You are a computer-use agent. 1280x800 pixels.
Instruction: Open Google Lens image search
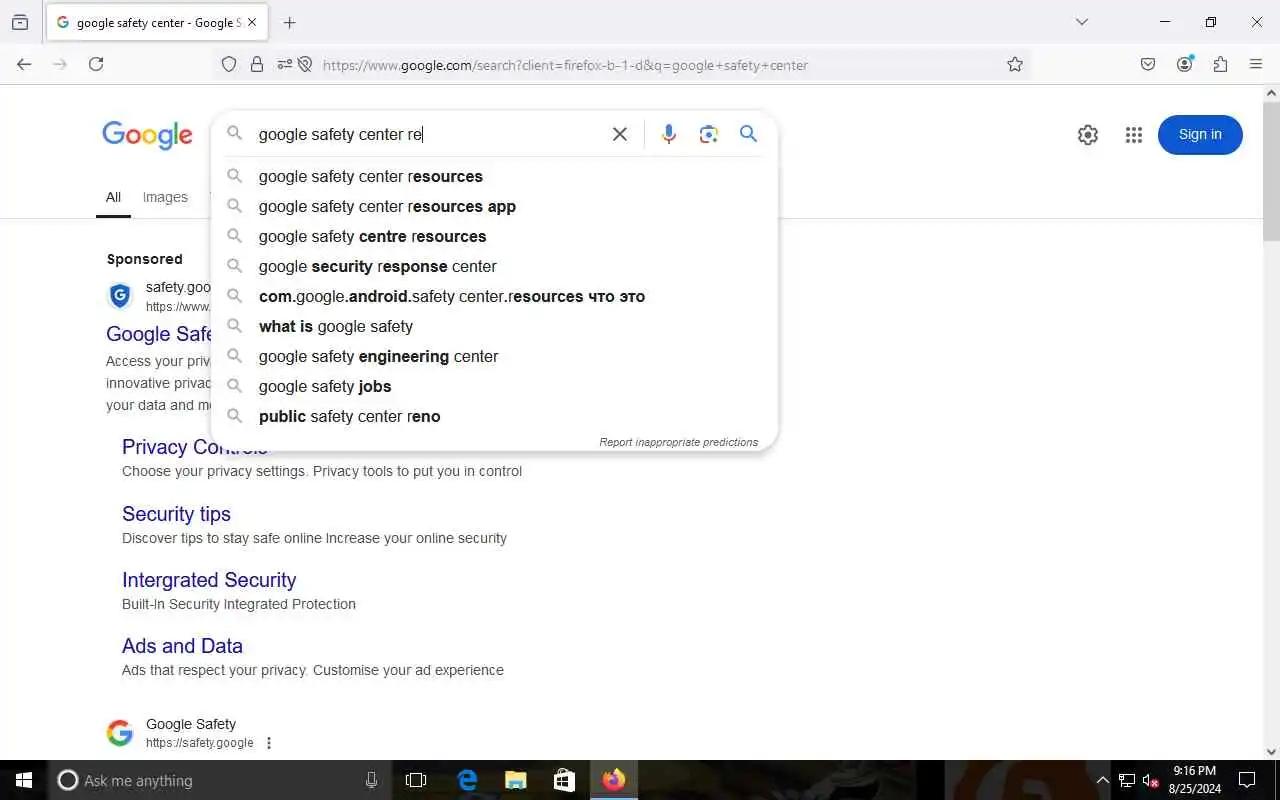pyautogui.click(x=709, y=134)
